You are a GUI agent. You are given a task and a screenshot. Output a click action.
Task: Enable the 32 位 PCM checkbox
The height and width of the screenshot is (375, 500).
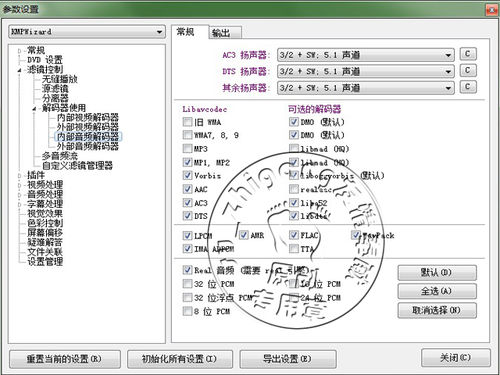(187, 284)
